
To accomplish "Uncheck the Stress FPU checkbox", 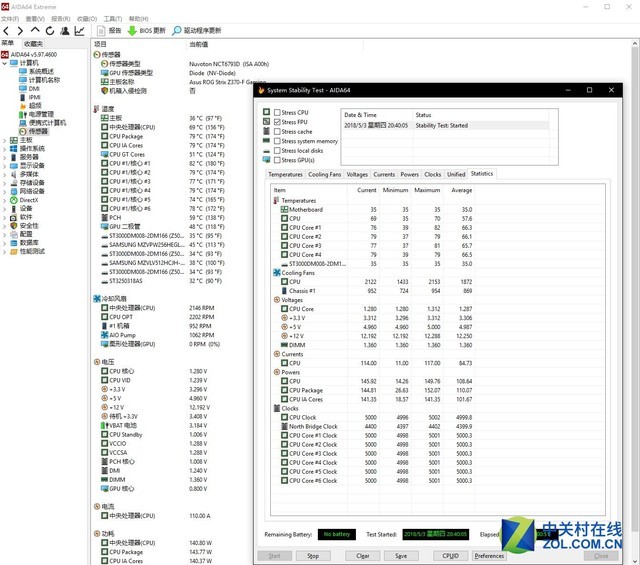I will [x=277, y=122].
